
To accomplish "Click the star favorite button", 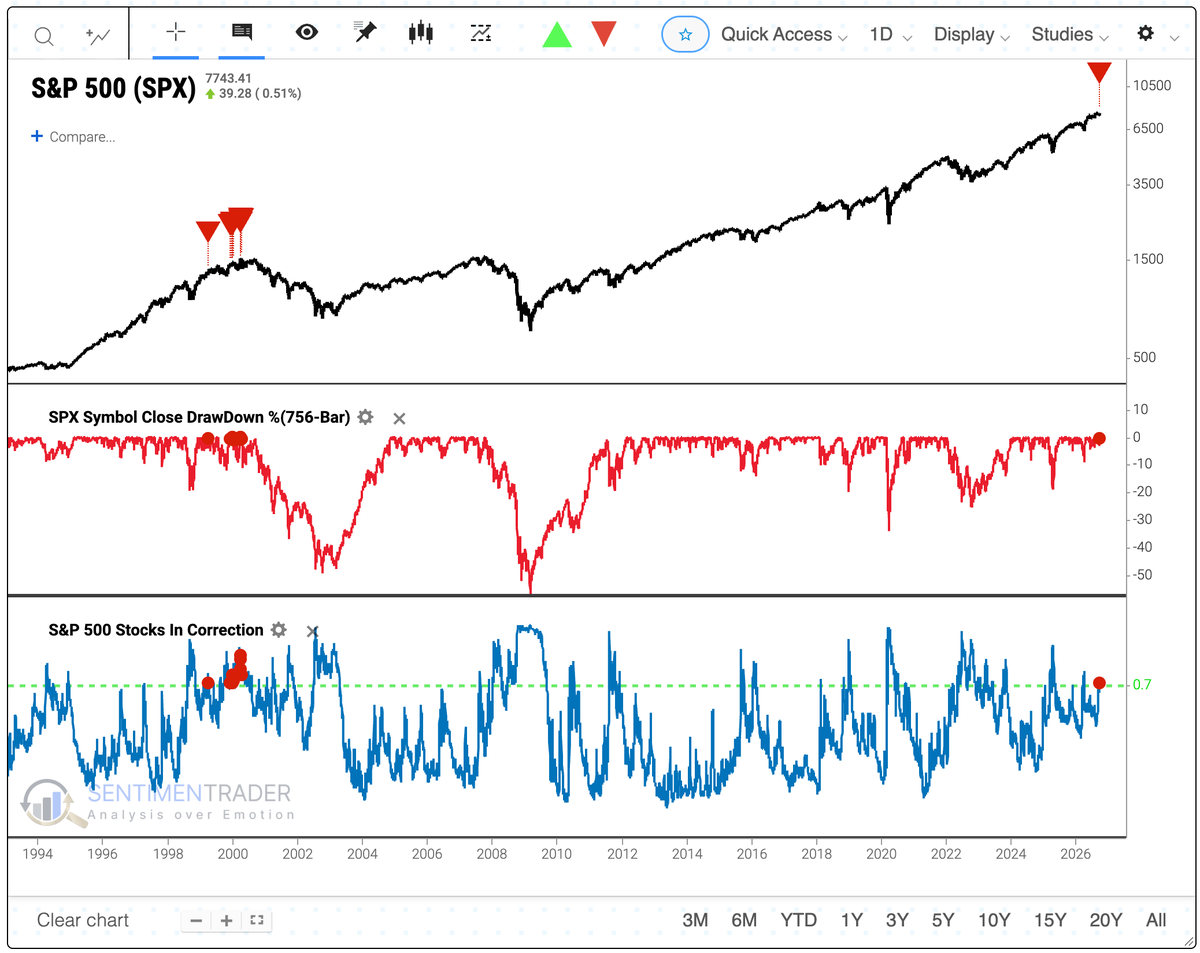I will pyautogui.click(x=685, y=34).
